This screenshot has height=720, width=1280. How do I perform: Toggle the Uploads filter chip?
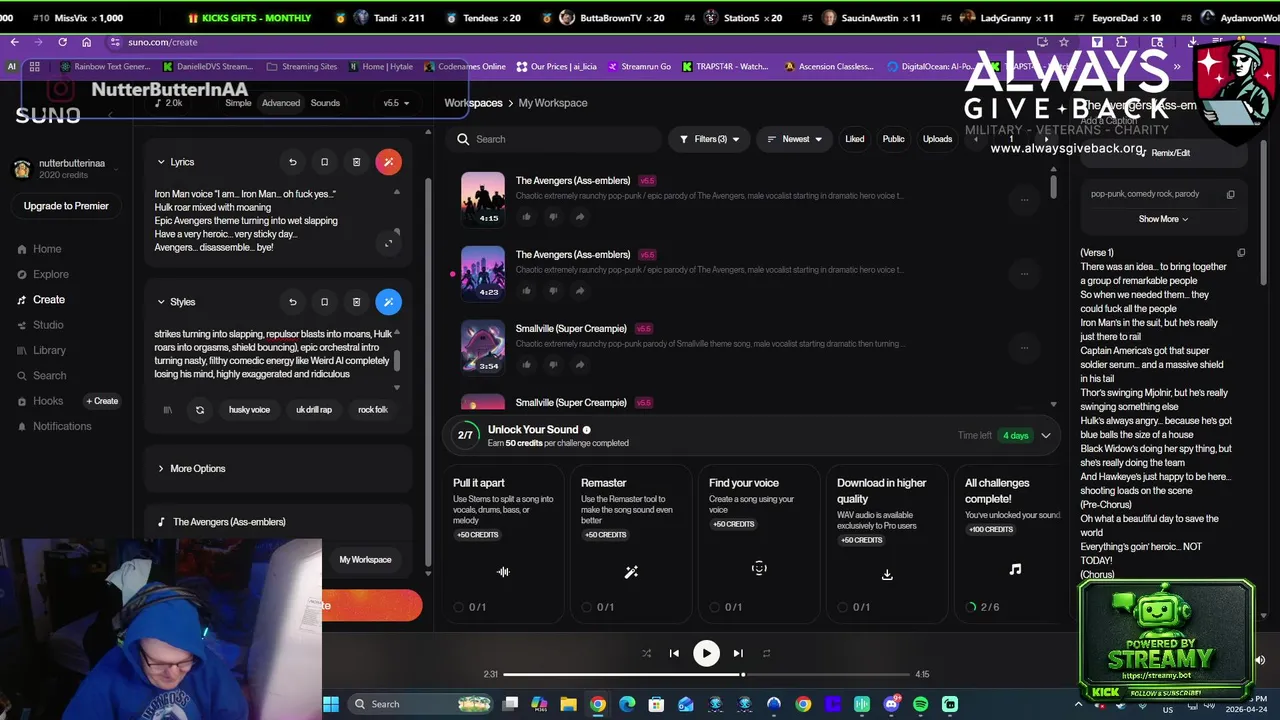(x=937, y=139)
